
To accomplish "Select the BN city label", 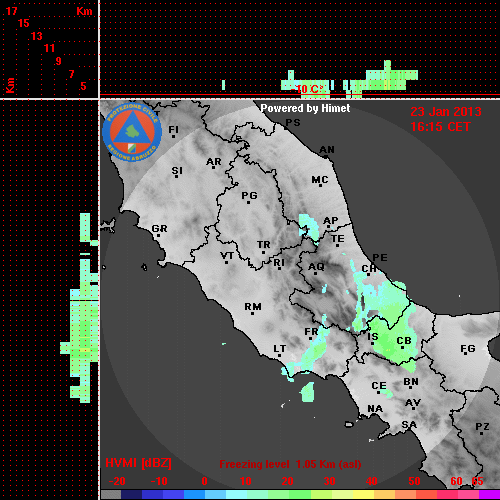I will pos(411,381).
